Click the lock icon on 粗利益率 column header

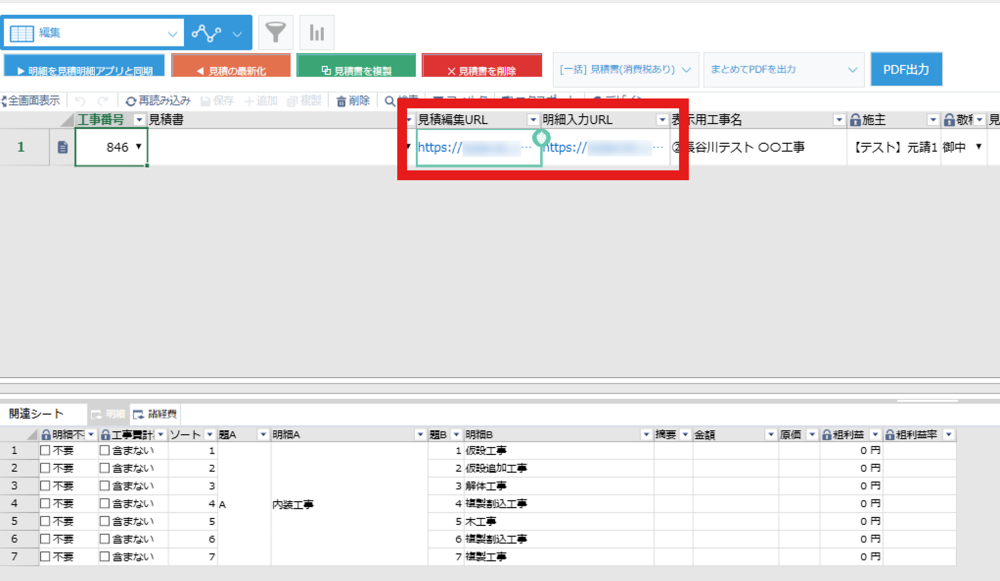(x=890, y=435)
